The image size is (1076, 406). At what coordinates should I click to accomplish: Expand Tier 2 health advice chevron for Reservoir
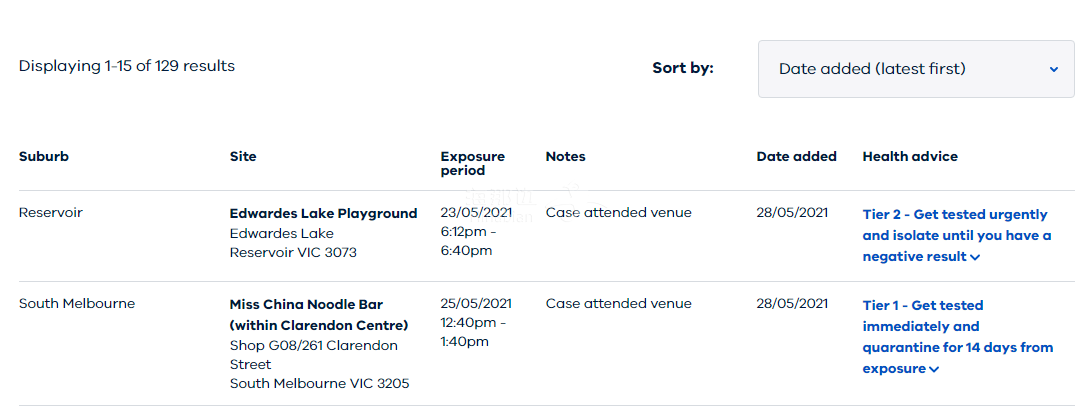pyautogui.click(x=975, y=257)
